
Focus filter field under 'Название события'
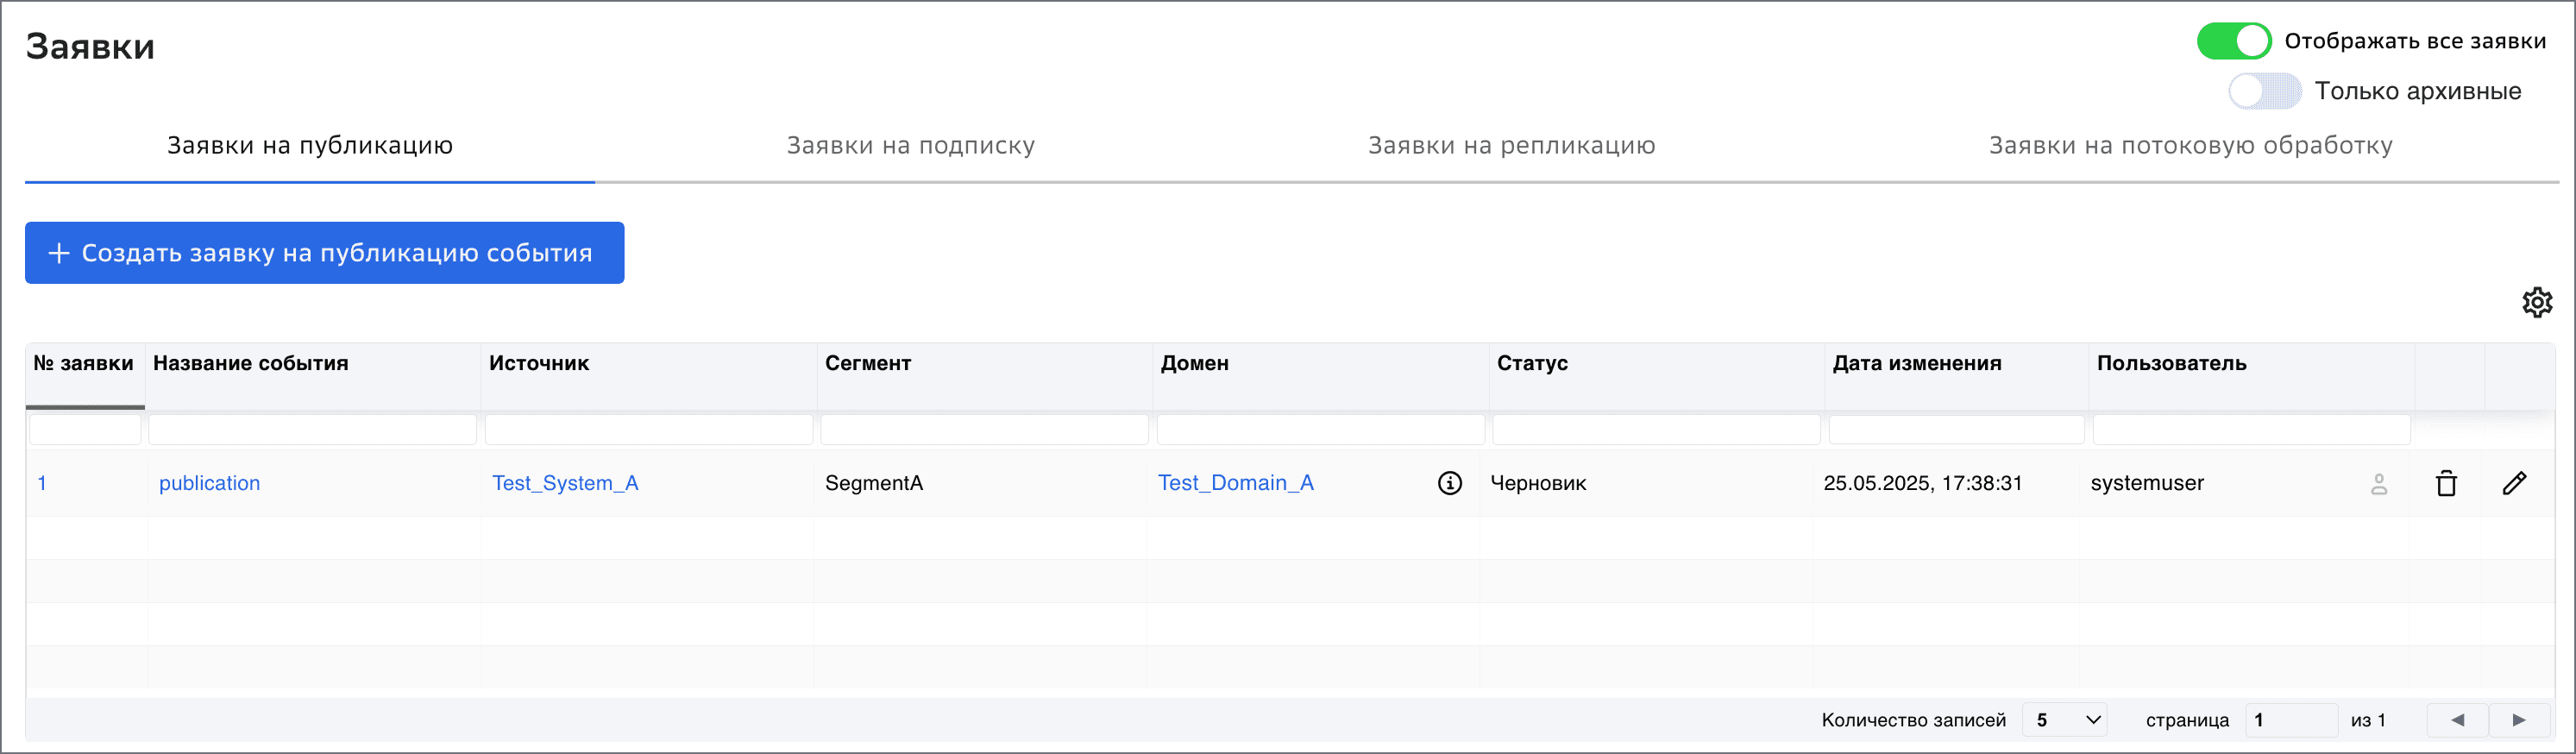pyautogui.click(x=312, y=430)
